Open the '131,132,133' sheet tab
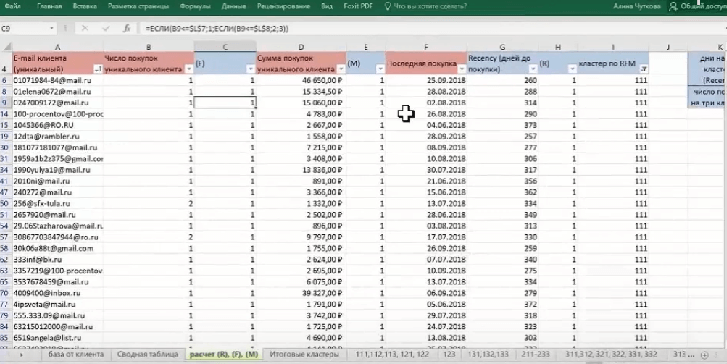Viewport: 727px width, 364px height. click(489, 354)
